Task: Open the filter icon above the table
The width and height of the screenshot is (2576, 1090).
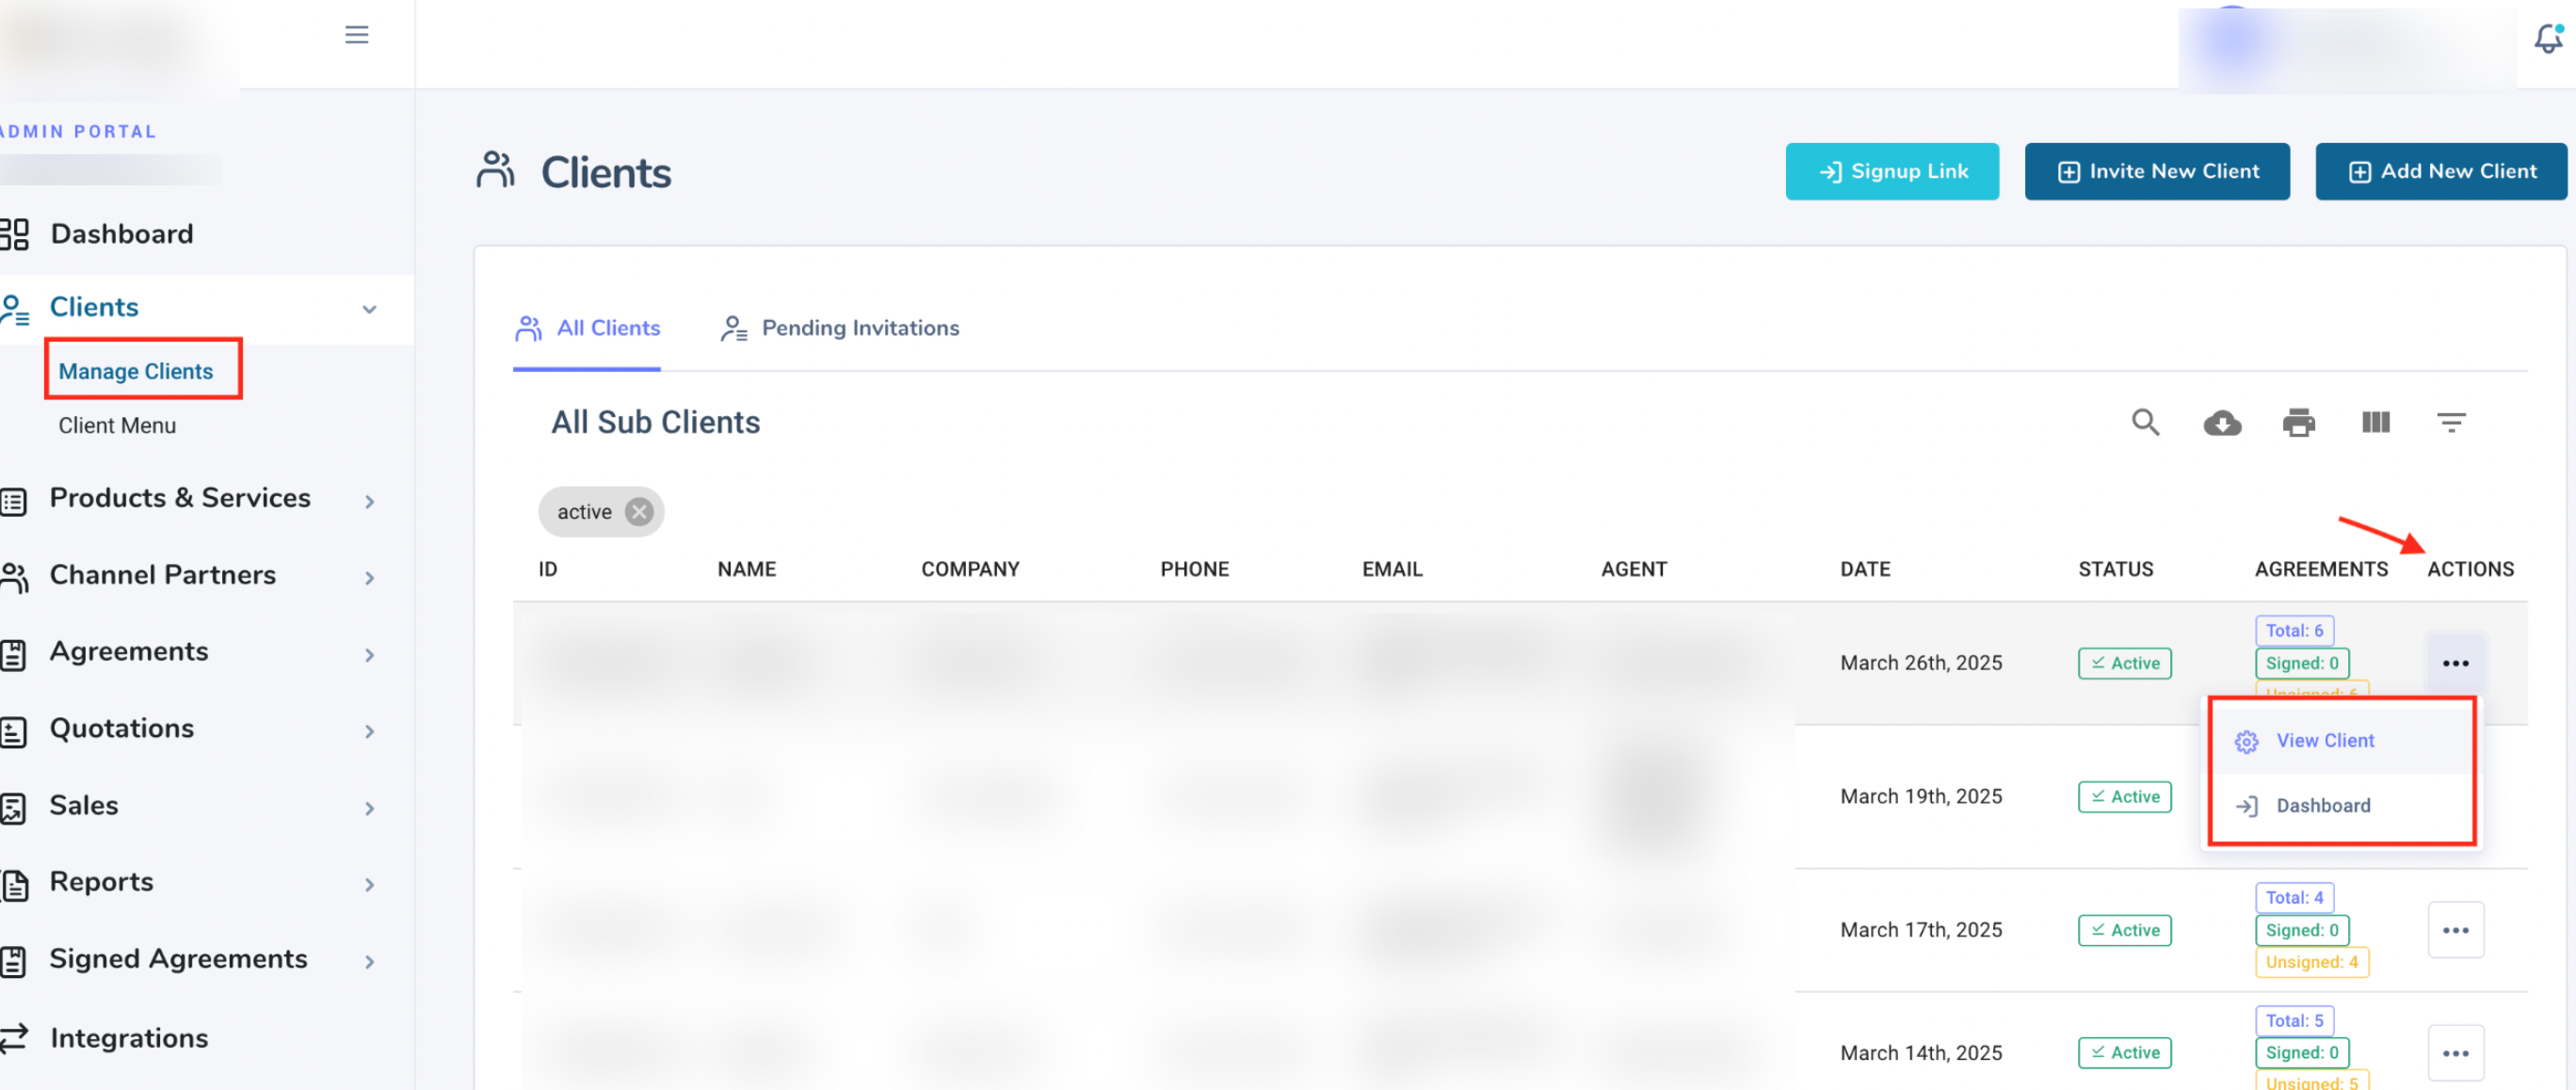Action: tap(2452, 422)
